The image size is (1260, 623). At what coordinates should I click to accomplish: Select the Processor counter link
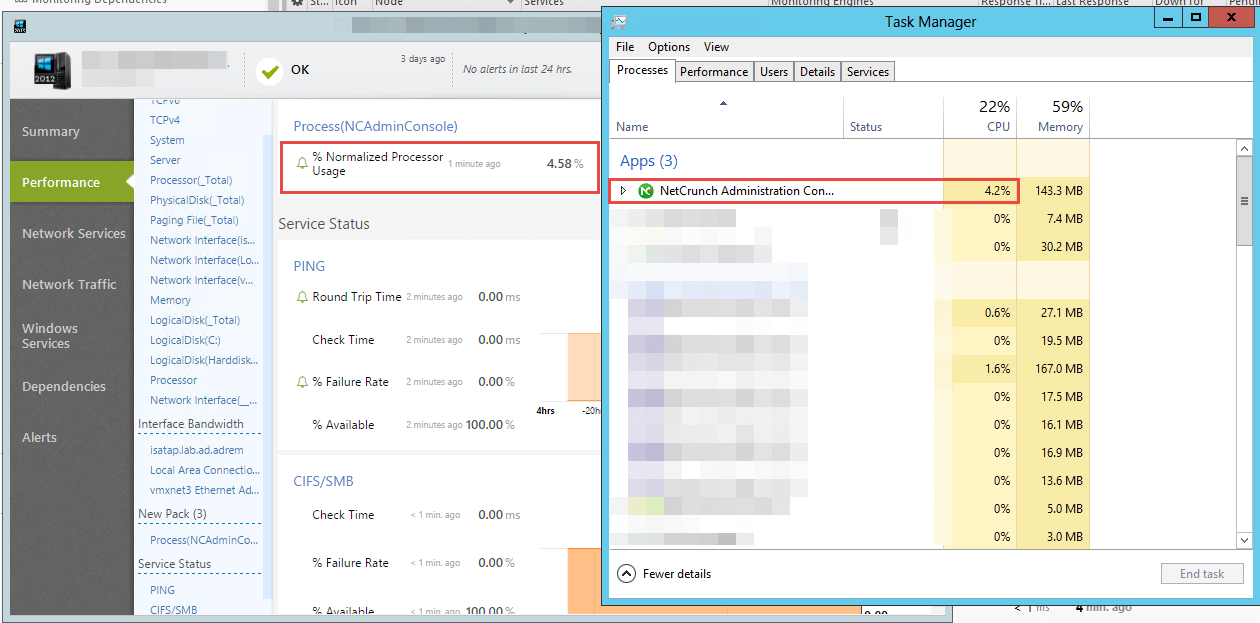[x=174, y=380]
